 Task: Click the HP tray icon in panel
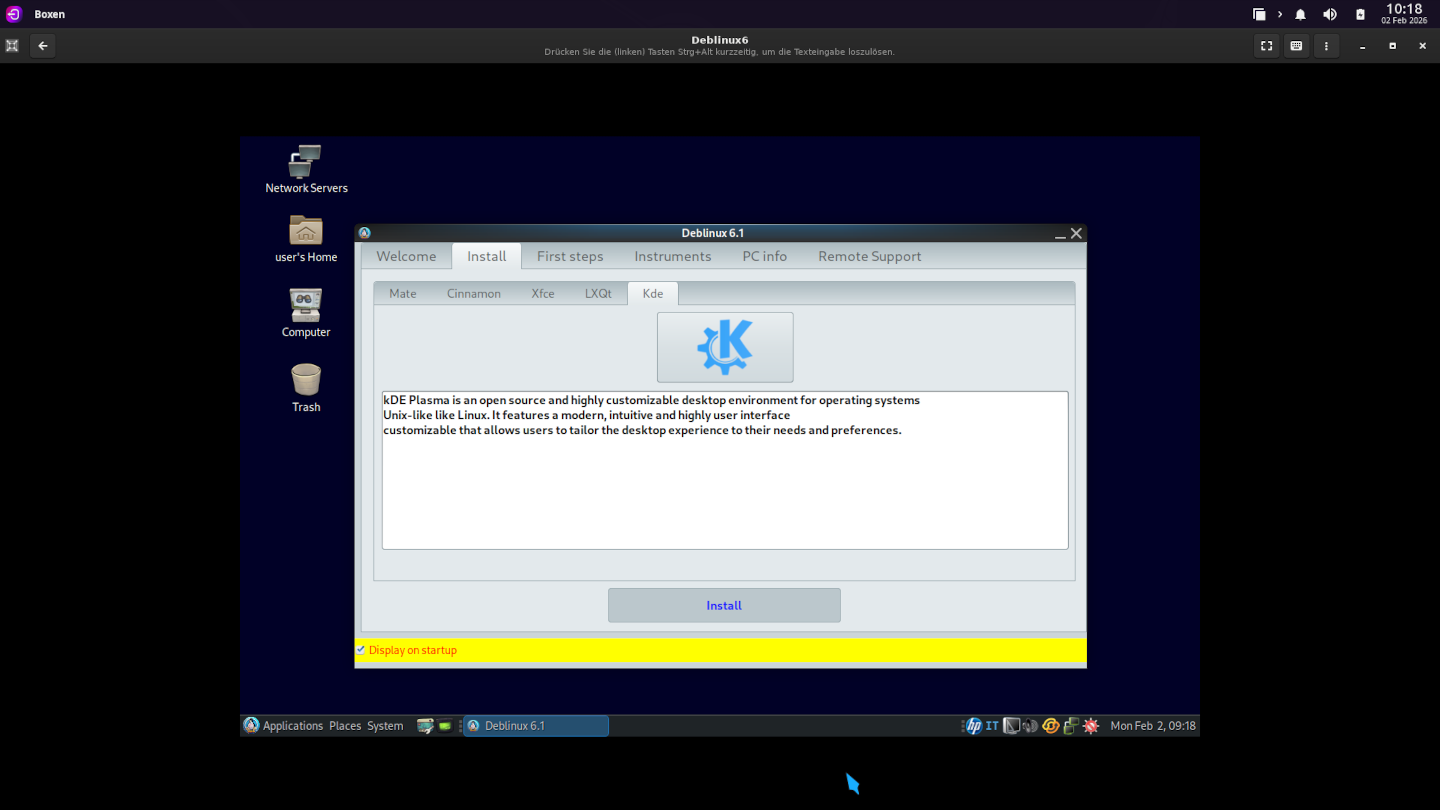click(973, 726)
